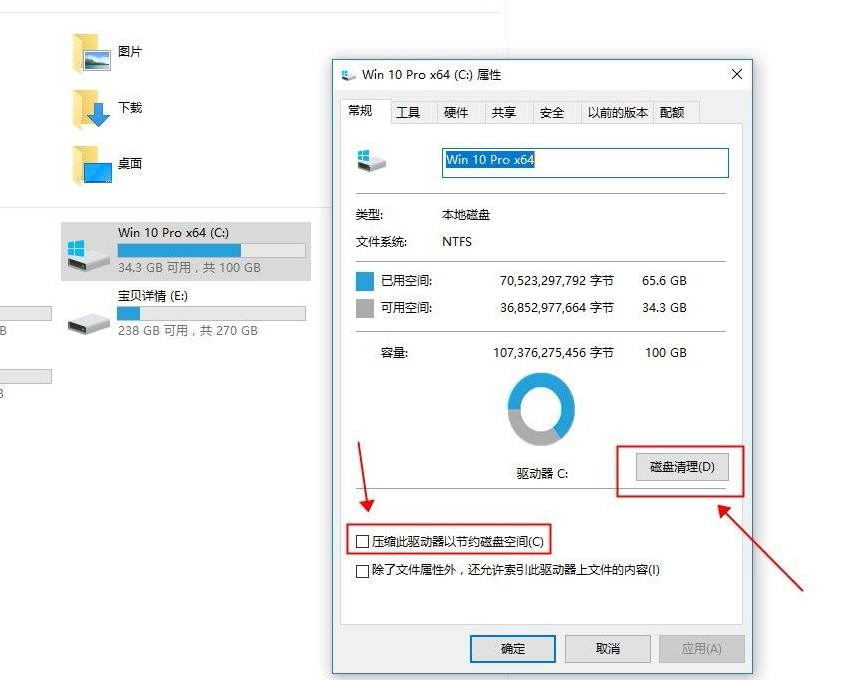Image resolution: width=866 pixels, height=680 pixels.
Task: Click the small drive icon in dialog title bar
Action: pos(348,75)
